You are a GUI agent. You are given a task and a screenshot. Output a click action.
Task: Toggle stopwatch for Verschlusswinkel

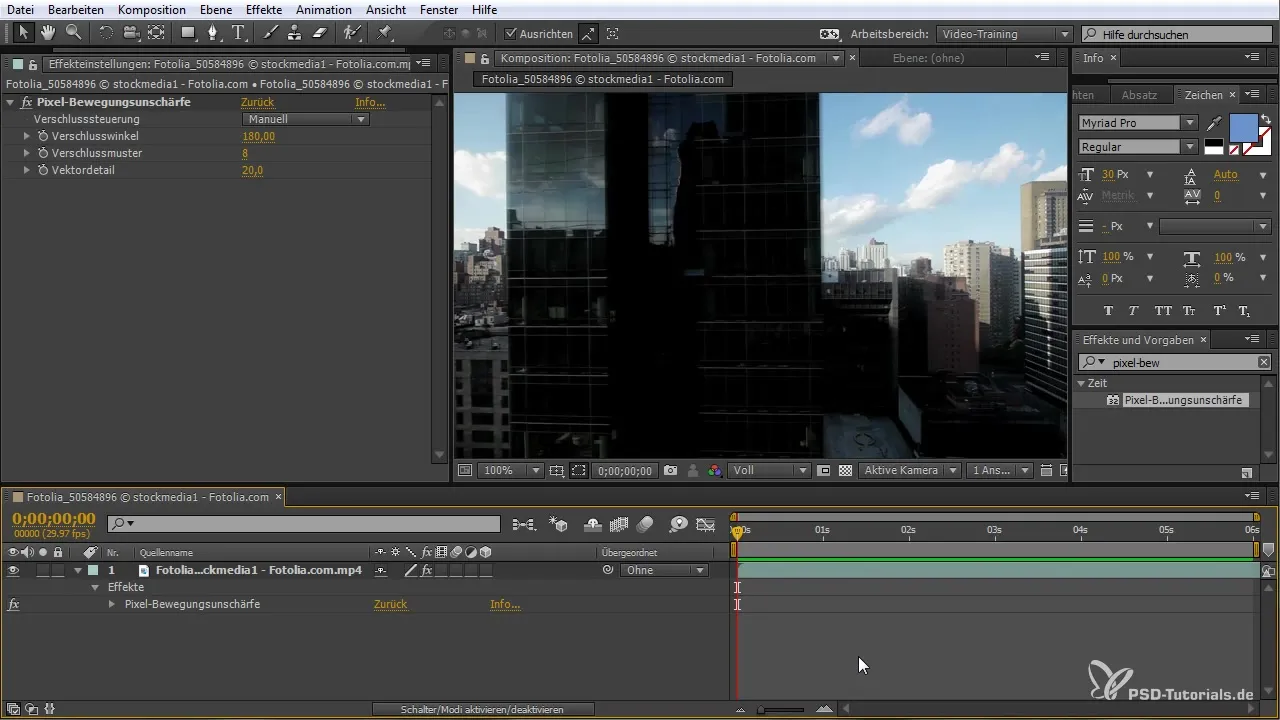43,136
